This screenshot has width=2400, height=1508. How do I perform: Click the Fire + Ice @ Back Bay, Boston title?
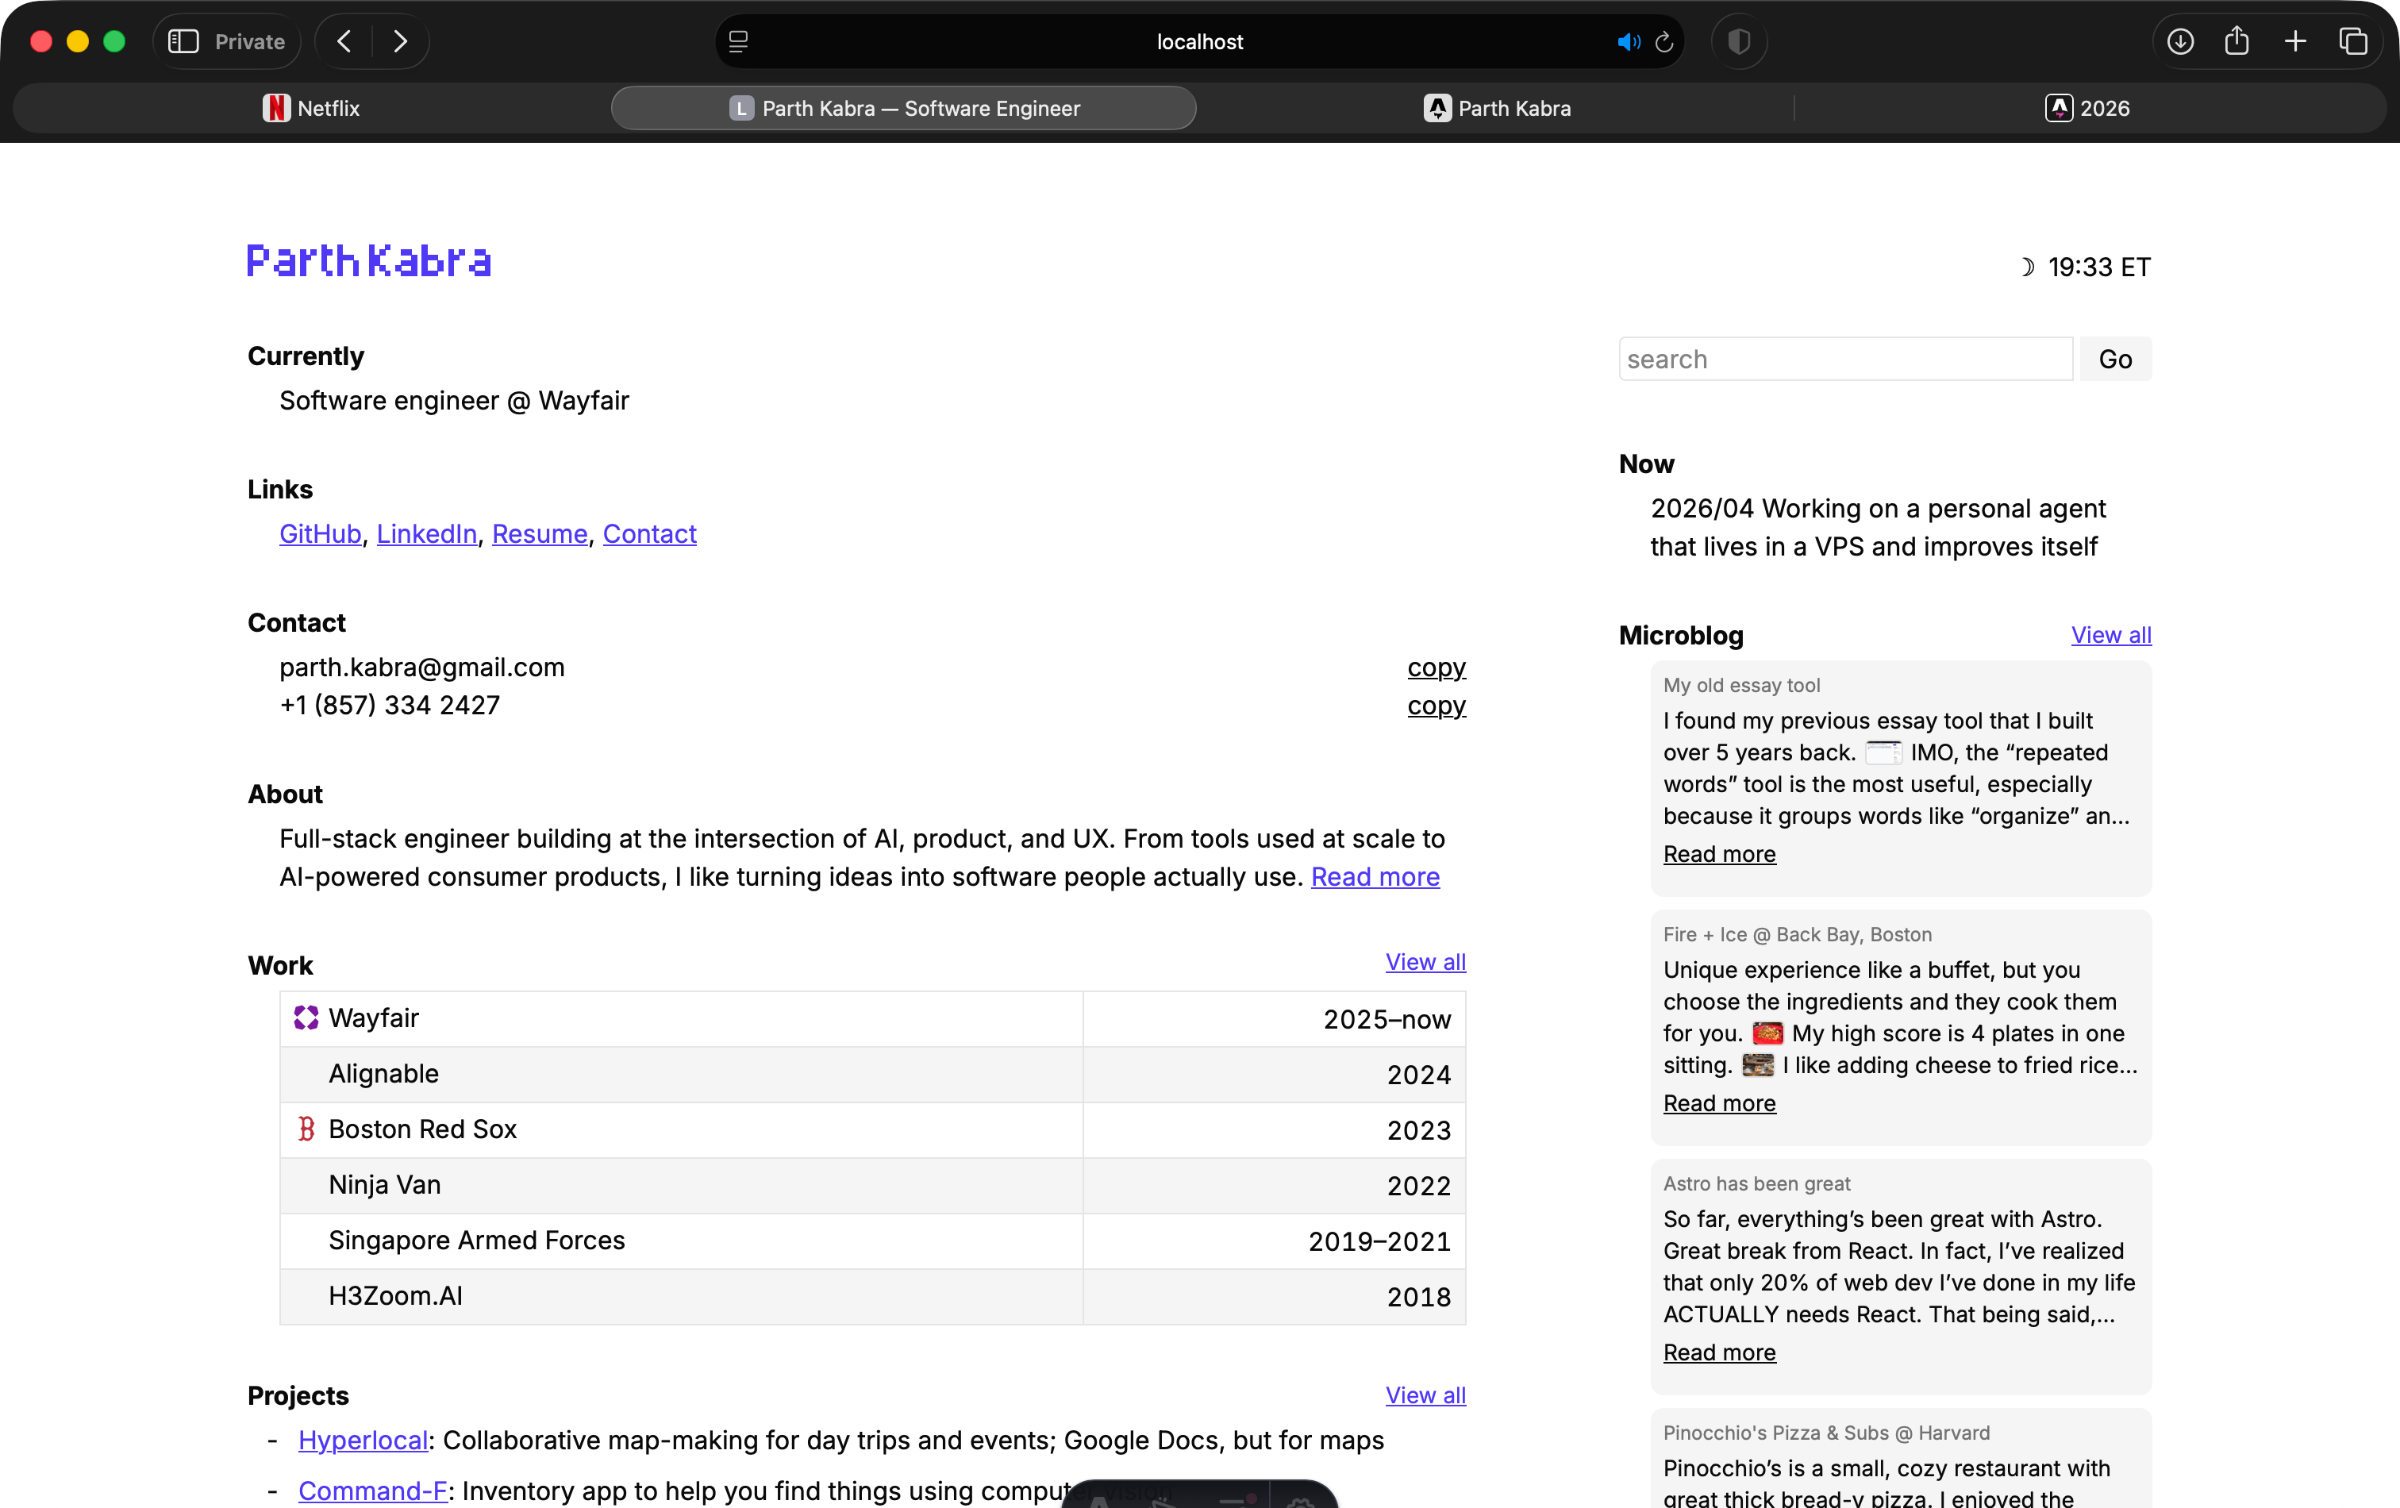click(1798, 934)
